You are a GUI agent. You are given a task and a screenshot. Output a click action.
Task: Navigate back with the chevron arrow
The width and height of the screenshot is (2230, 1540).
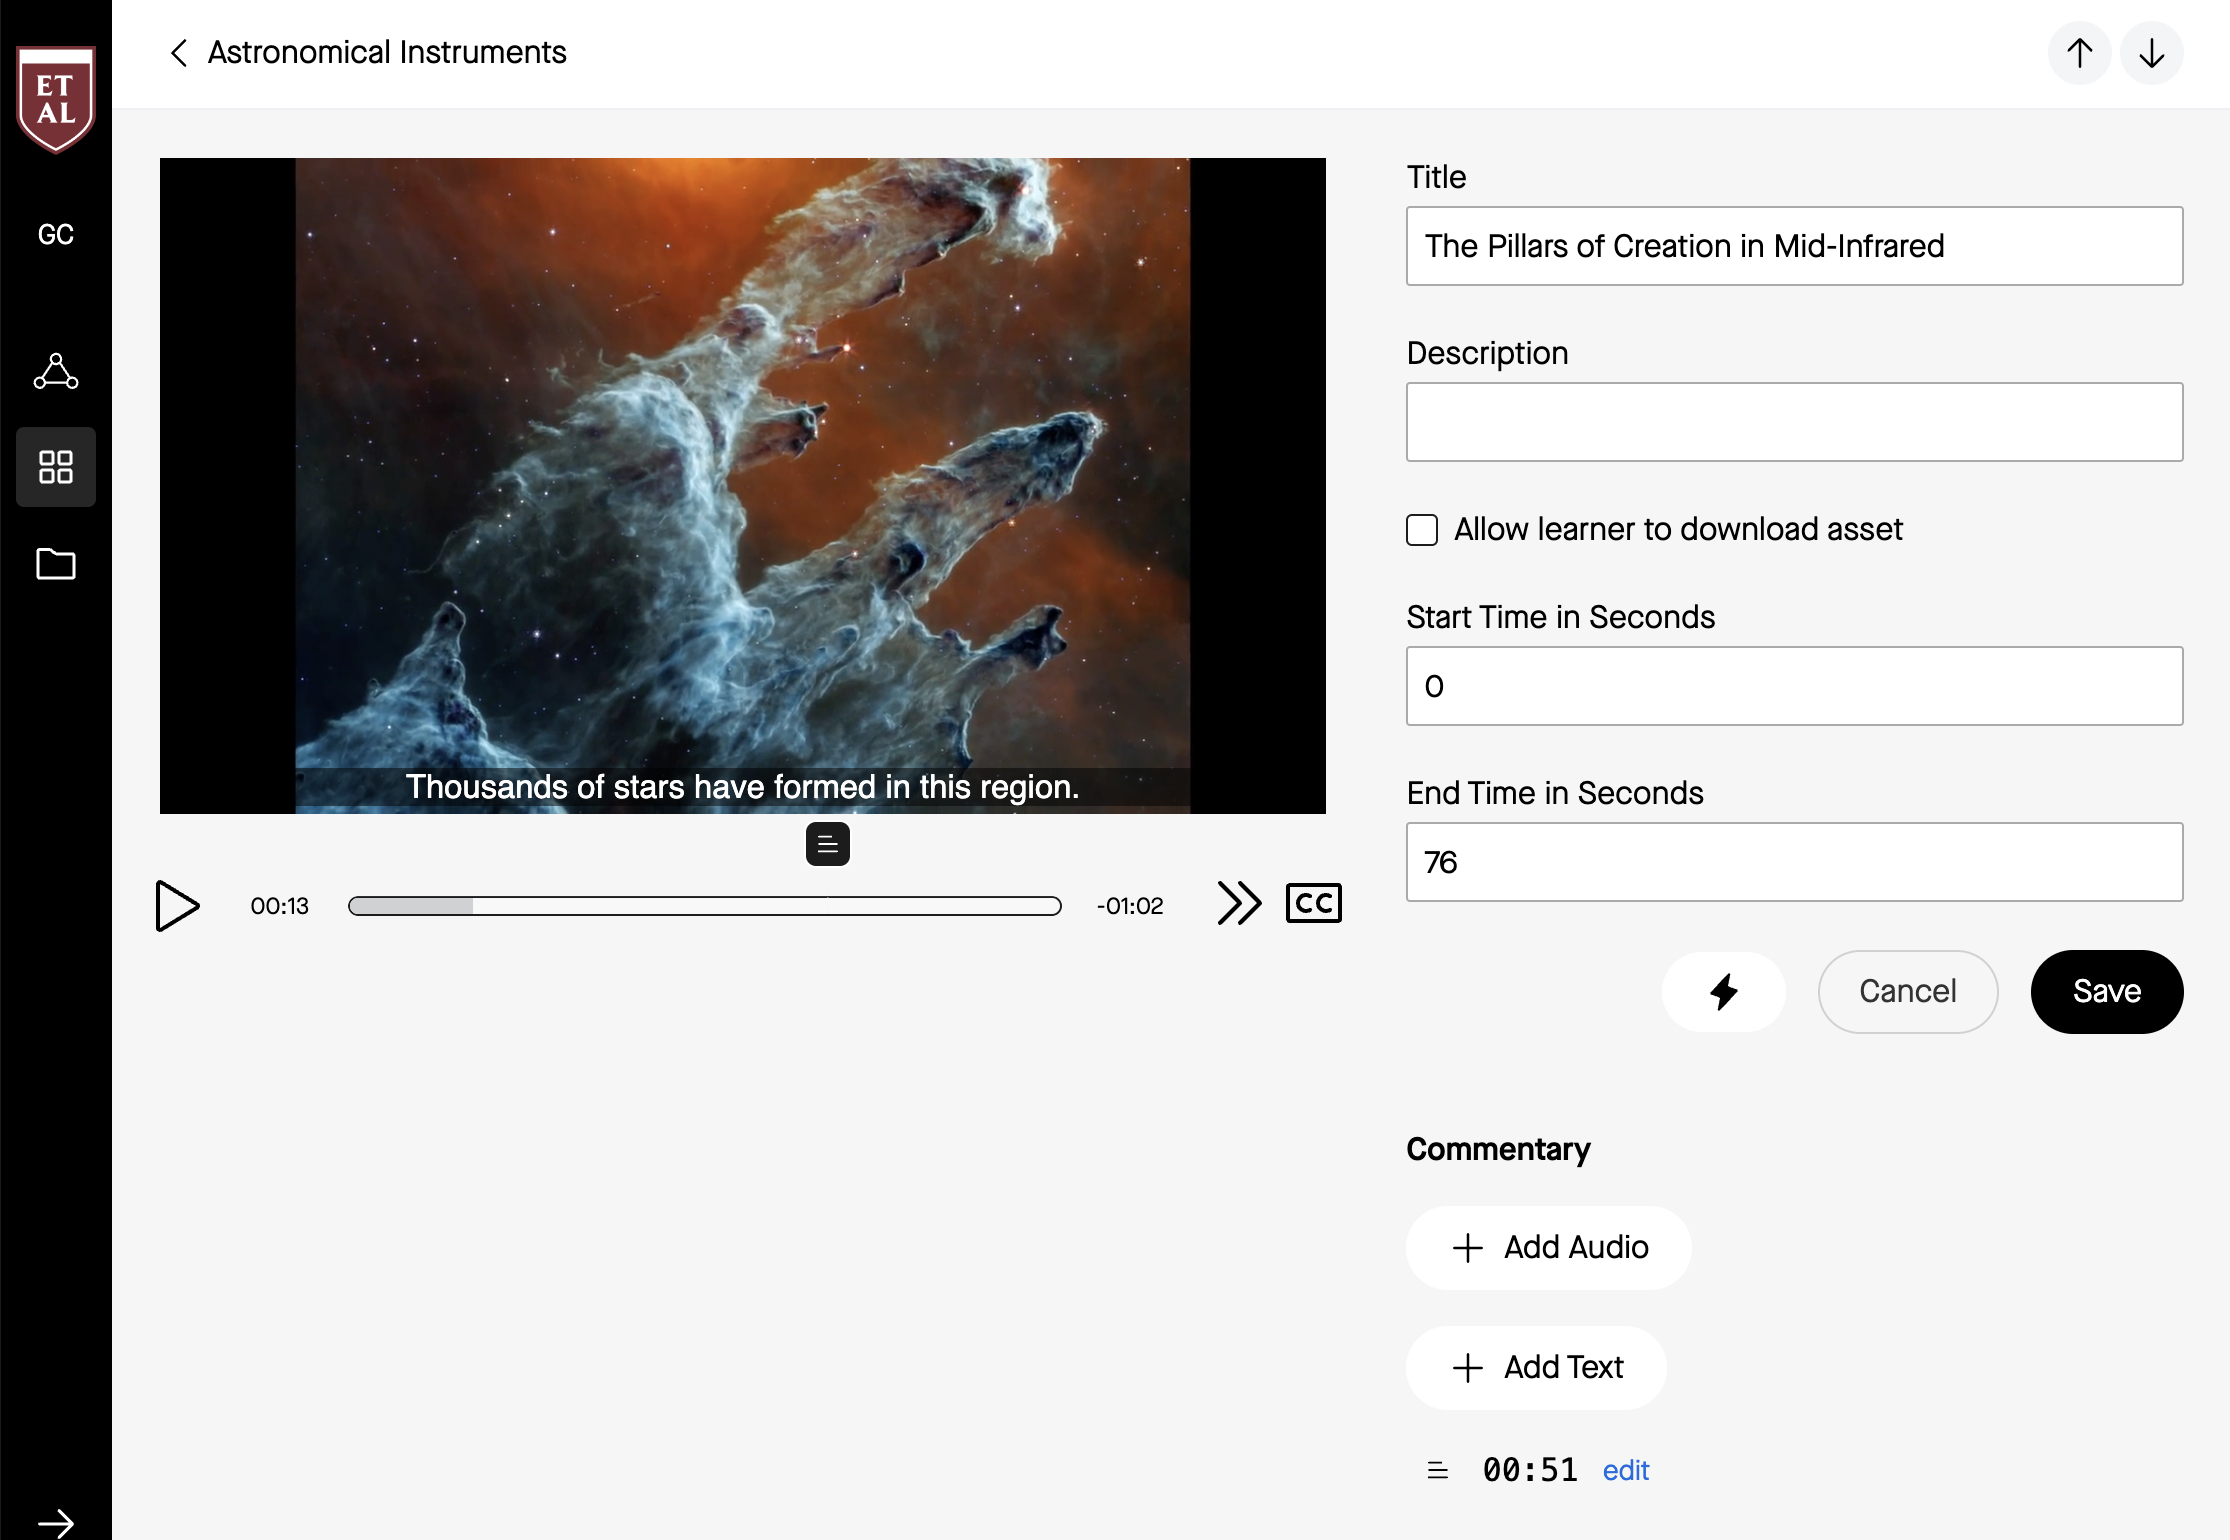178,53
